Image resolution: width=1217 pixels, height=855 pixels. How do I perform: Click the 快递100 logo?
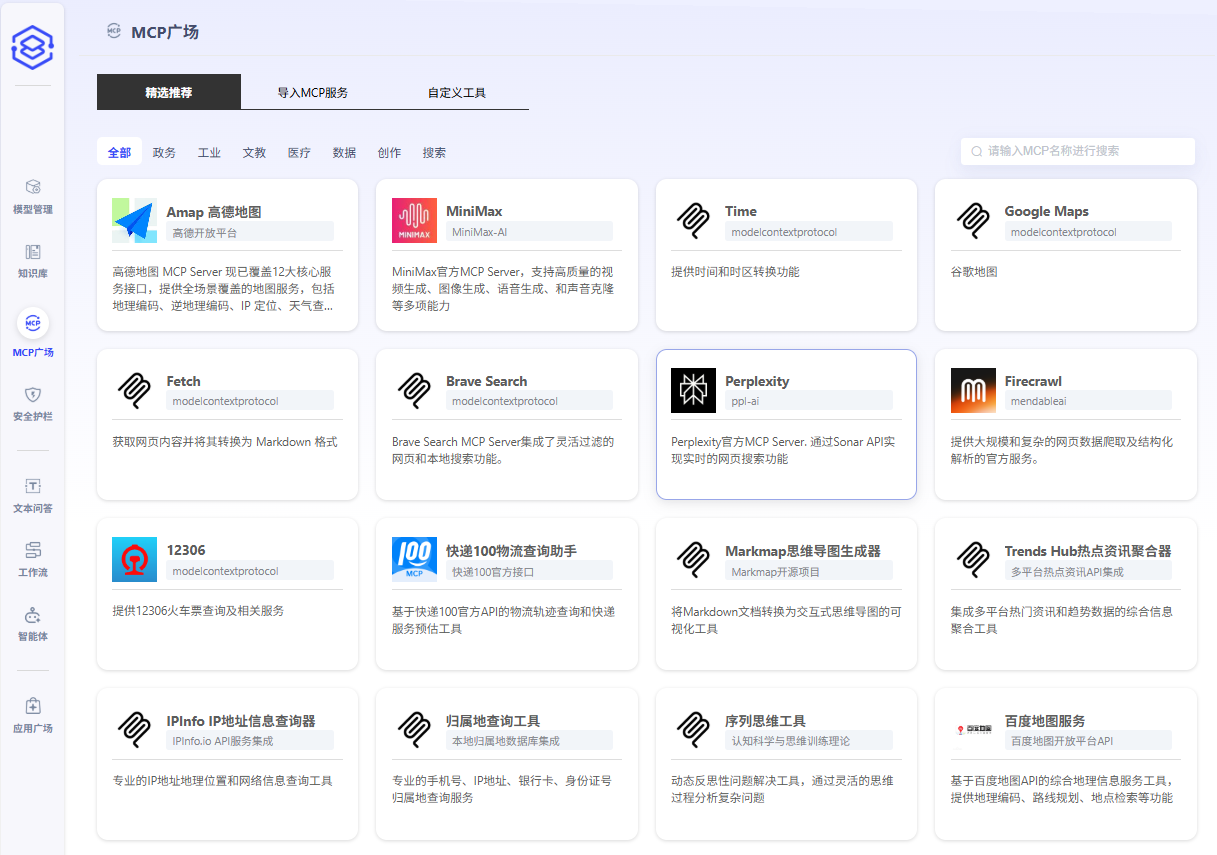click(x=414, y=560)
